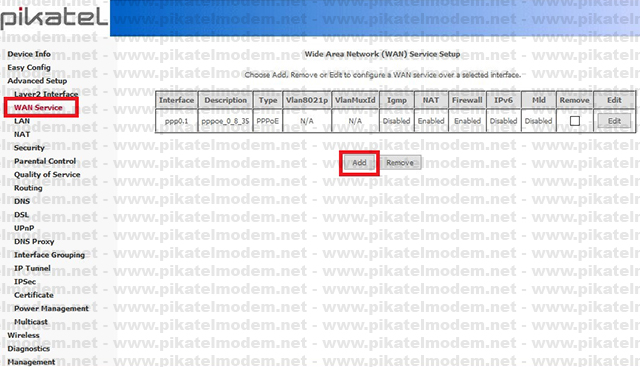Click the Remove button below table
640x367 pixels.
tap(400, 163)
